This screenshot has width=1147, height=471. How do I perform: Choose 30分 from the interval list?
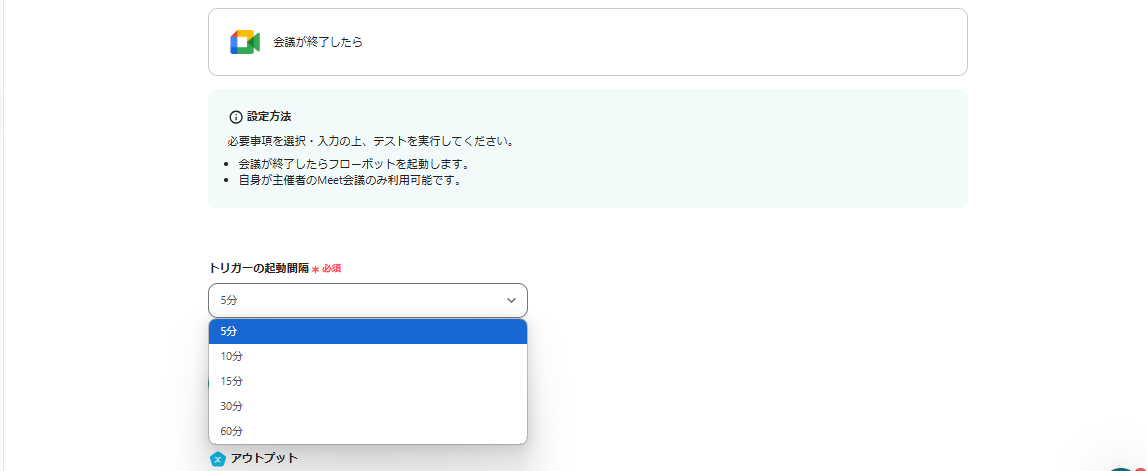pyautogui.click(x=368, y=406)
